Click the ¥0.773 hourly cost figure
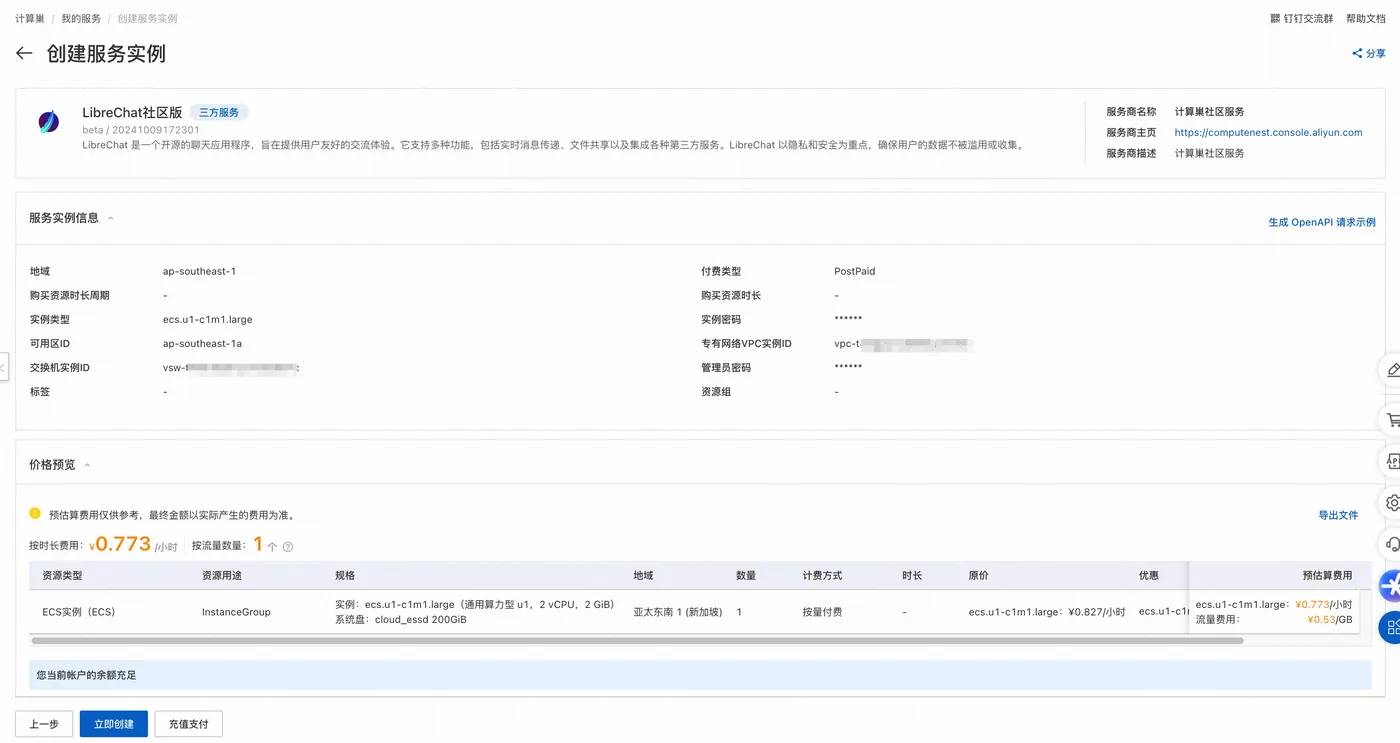The width and height of the screenshot is (1400, 743). 120,544
